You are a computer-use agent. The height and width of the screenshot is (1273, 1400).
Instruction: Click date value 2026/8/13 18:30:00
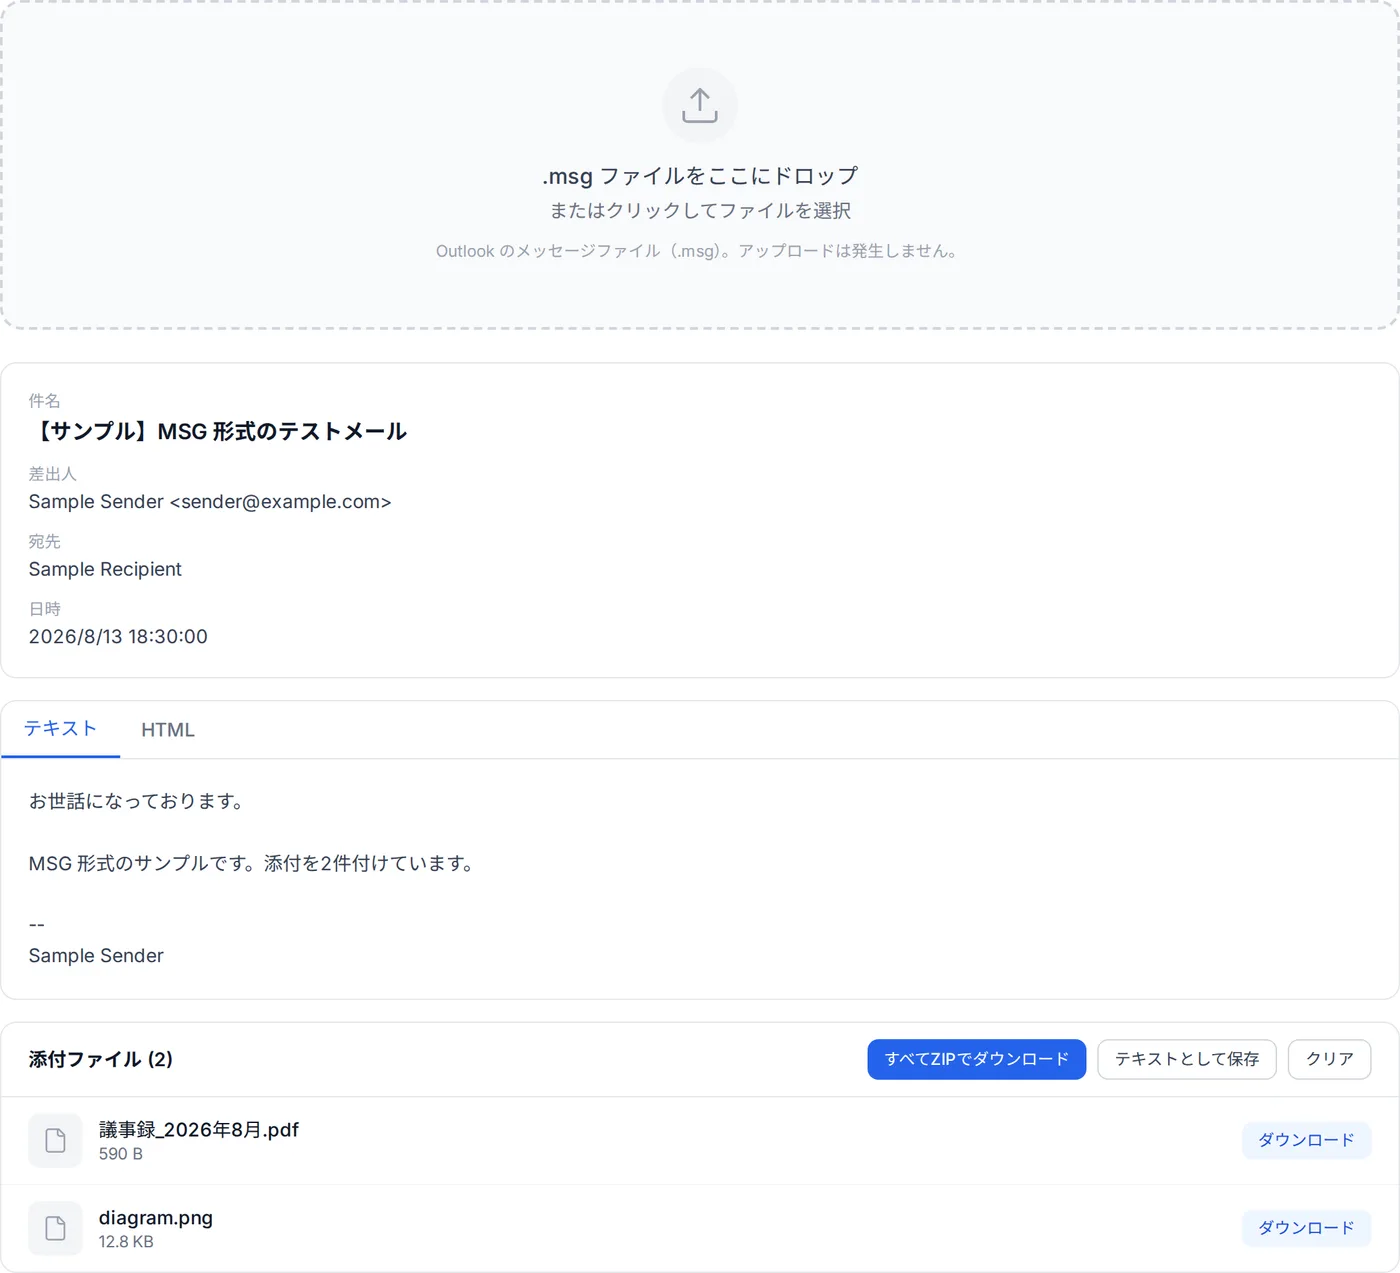coord(118,637)
